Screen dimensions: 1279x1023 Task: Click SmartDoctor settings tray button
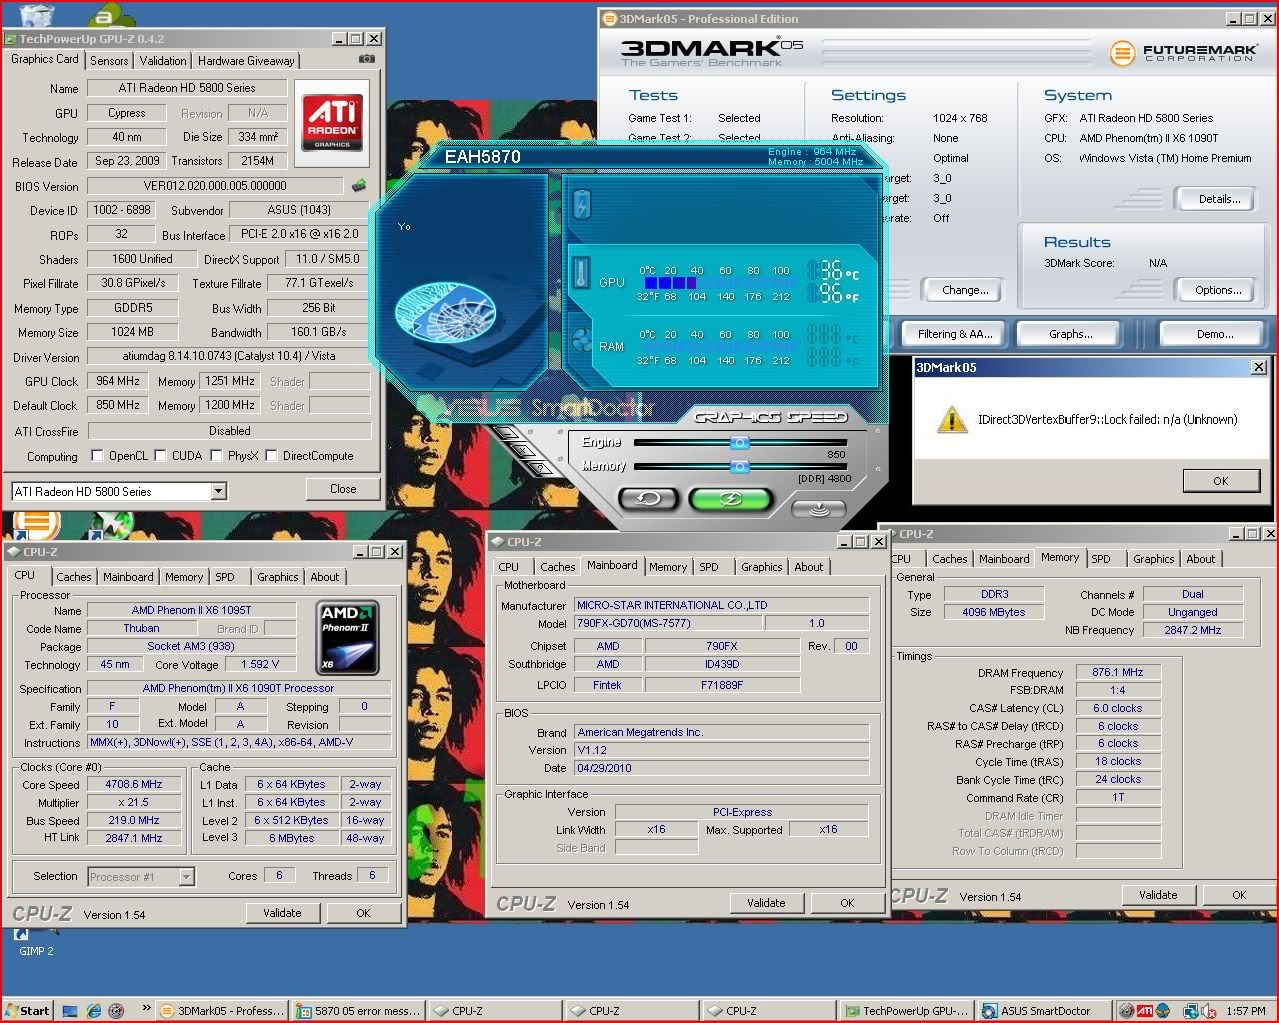[818, 509]
